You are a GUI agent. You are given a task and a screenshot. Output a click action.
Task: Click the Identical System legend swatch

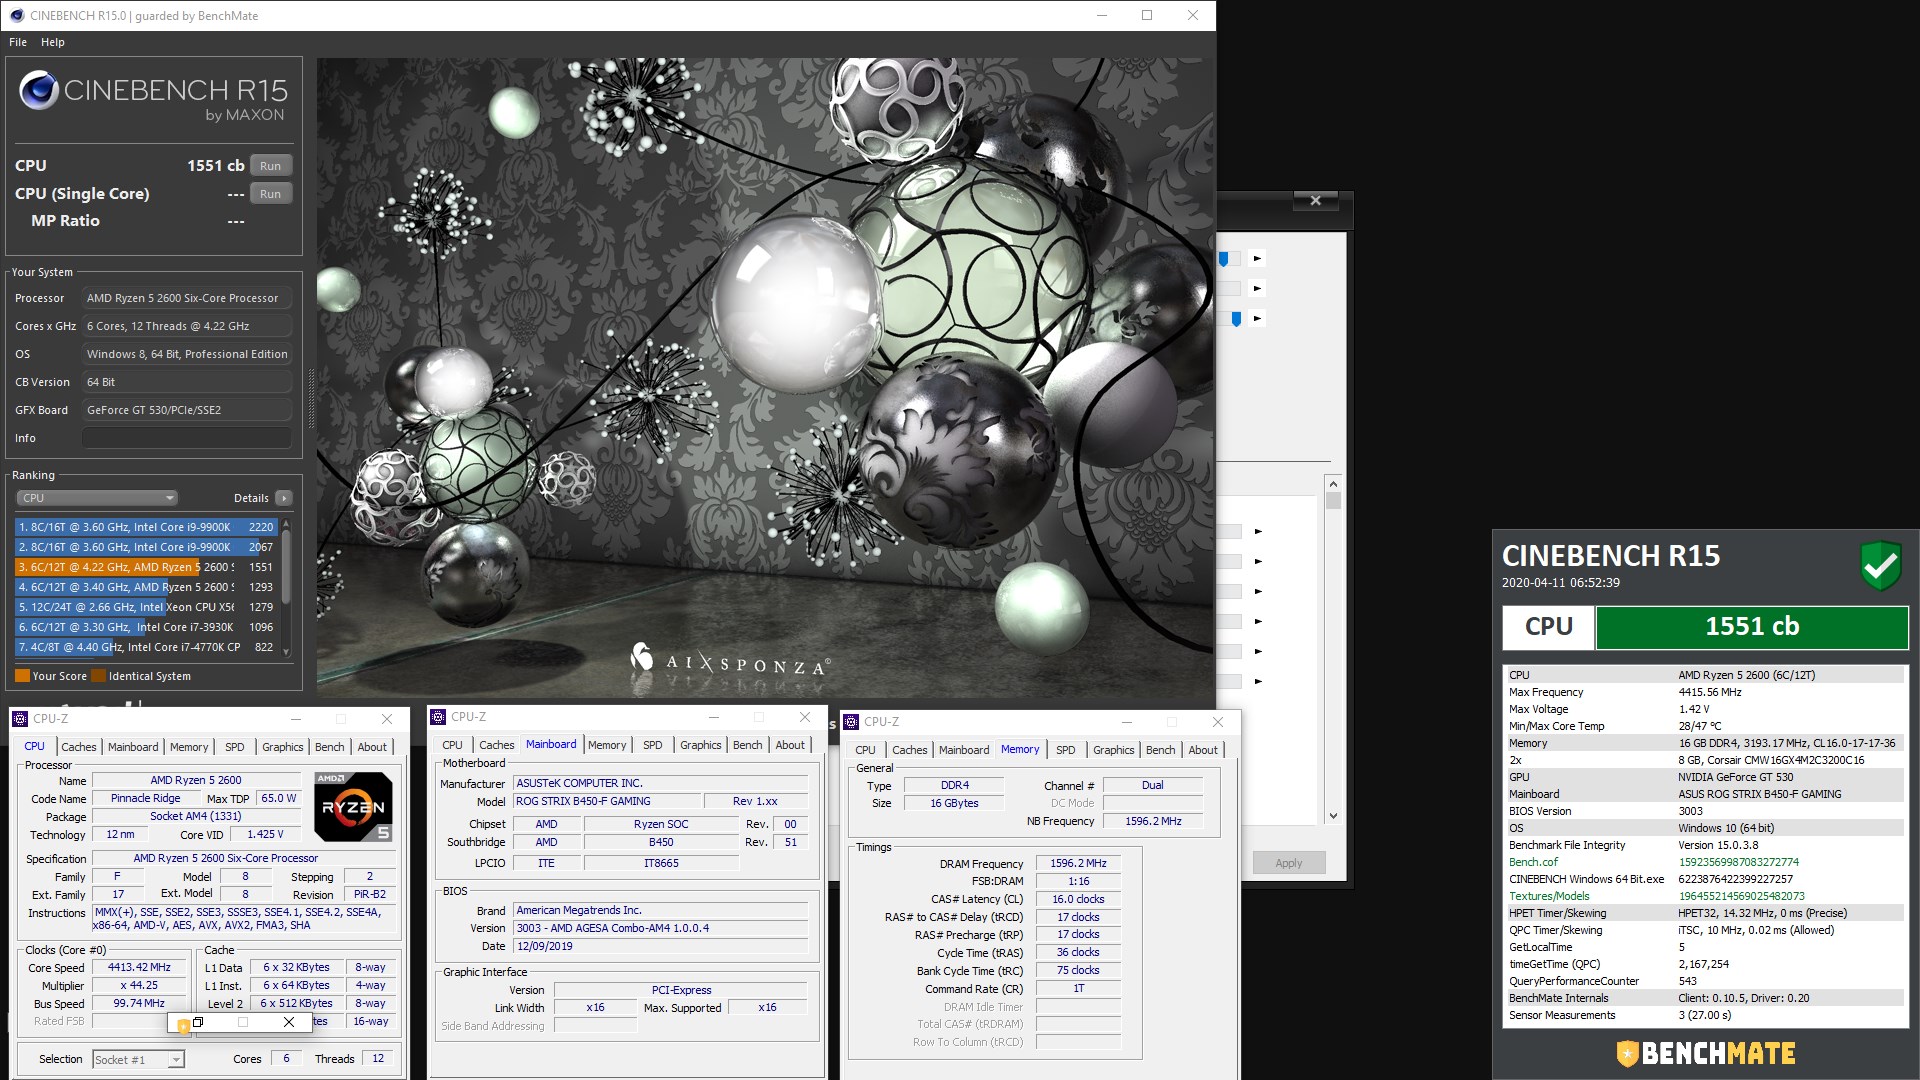coord(98,676)
